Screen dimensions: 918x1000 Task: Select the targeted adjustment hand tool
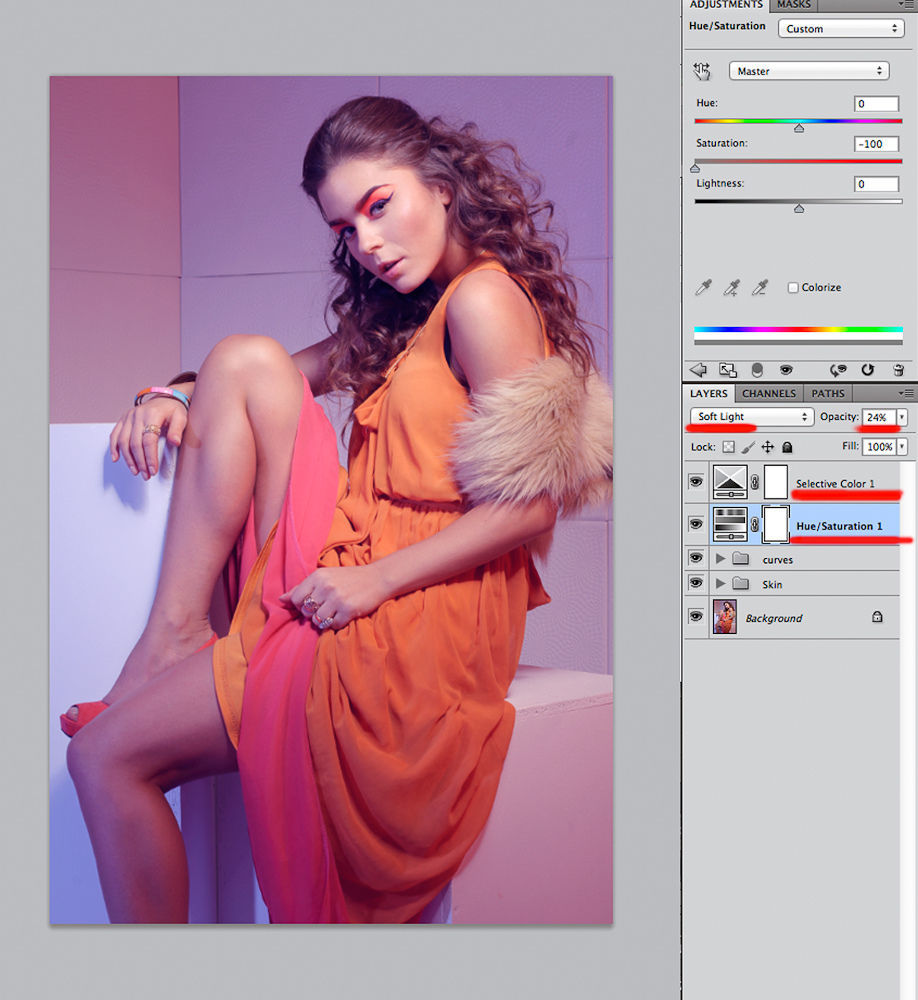[701, 71]
